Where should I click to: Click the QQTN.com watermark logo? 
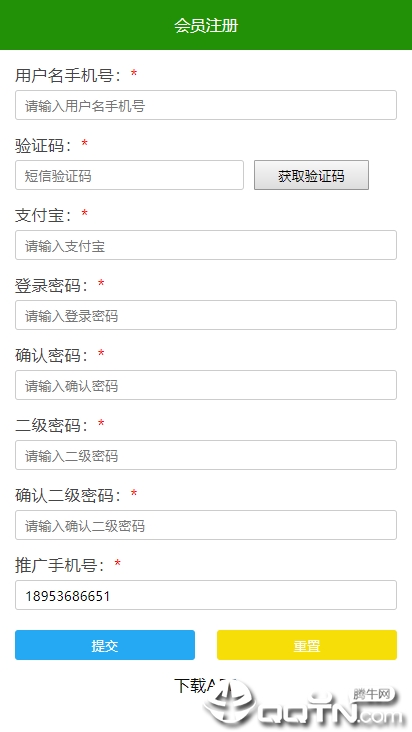point(303,705)
